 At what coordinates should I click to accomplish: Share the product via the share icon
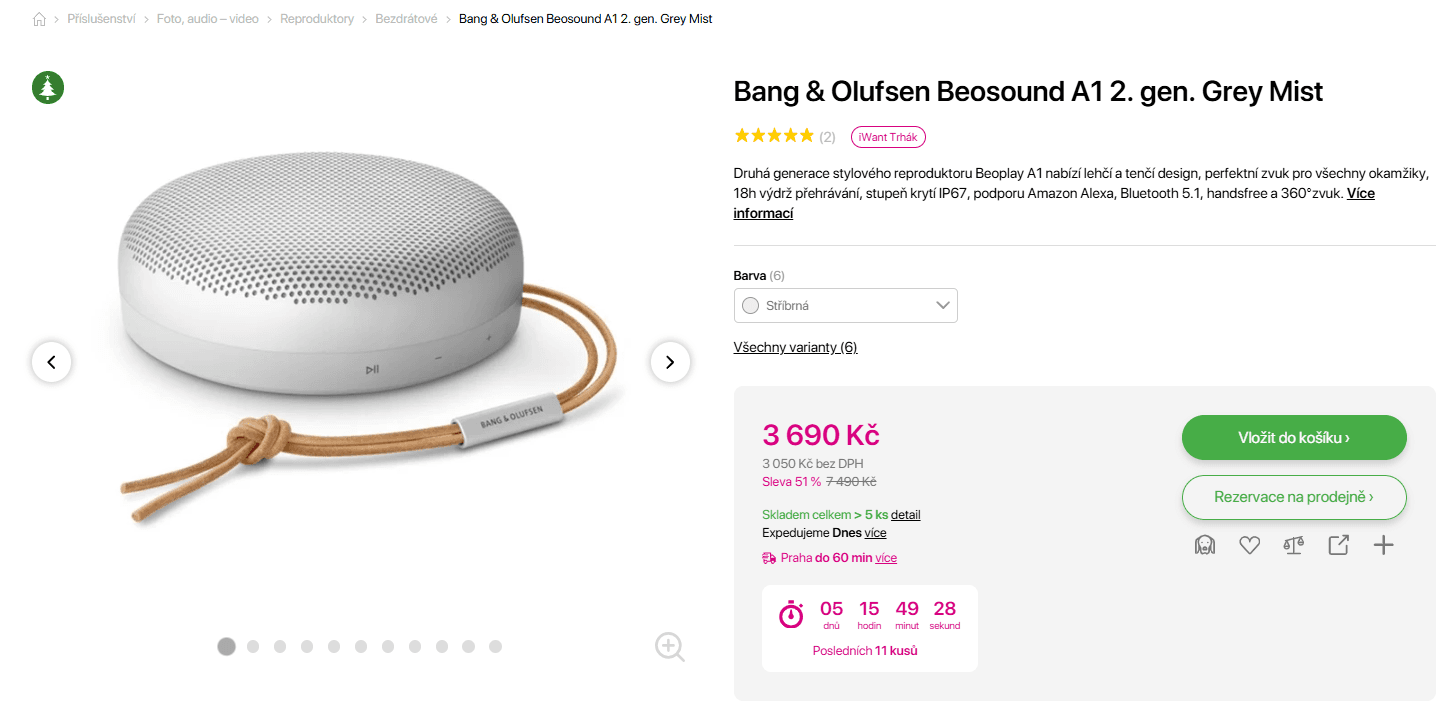pos(1338,545)
